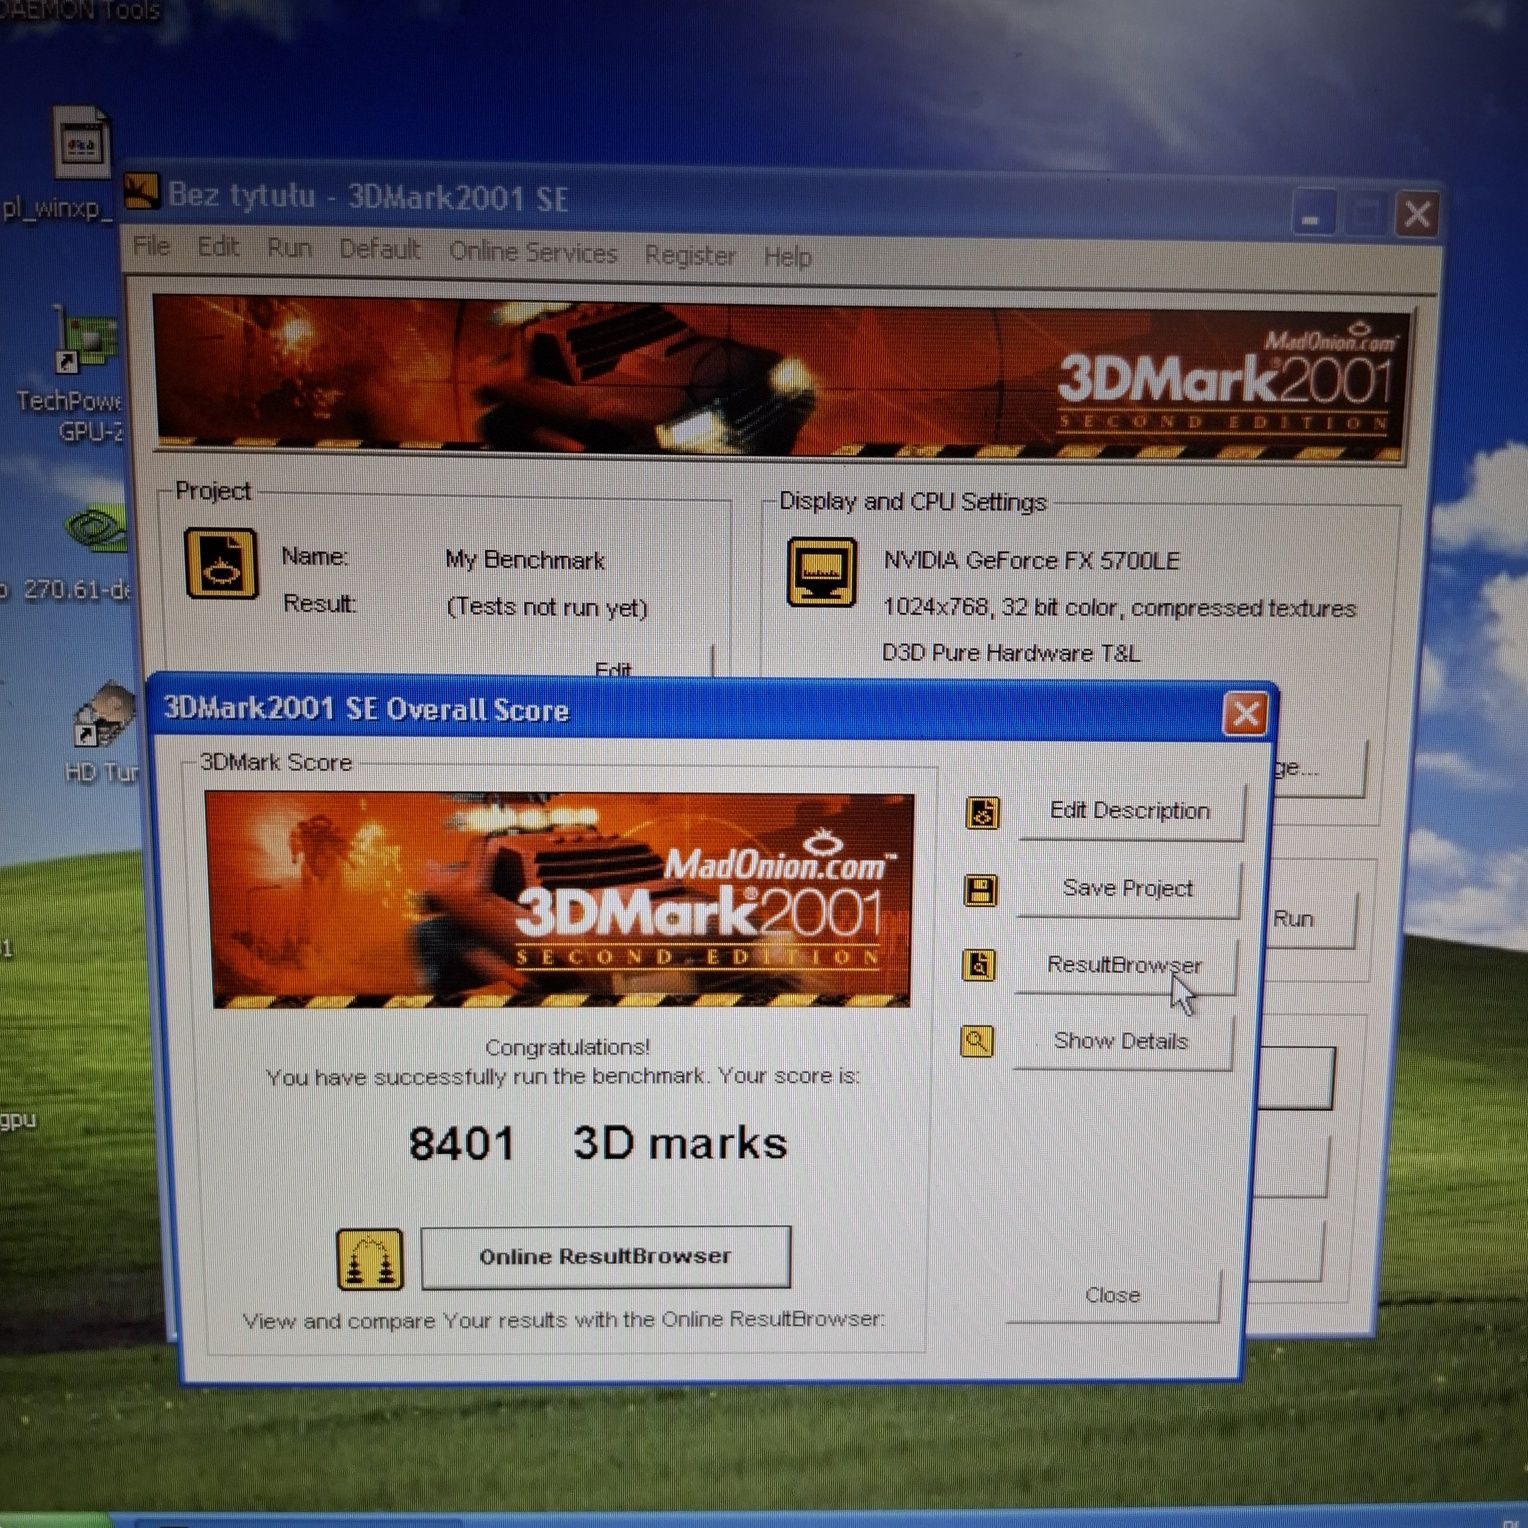The image size is (1528, 1528).
Task: Click the 3DMark2001 banner in main window
Action: tap(780, 380)
